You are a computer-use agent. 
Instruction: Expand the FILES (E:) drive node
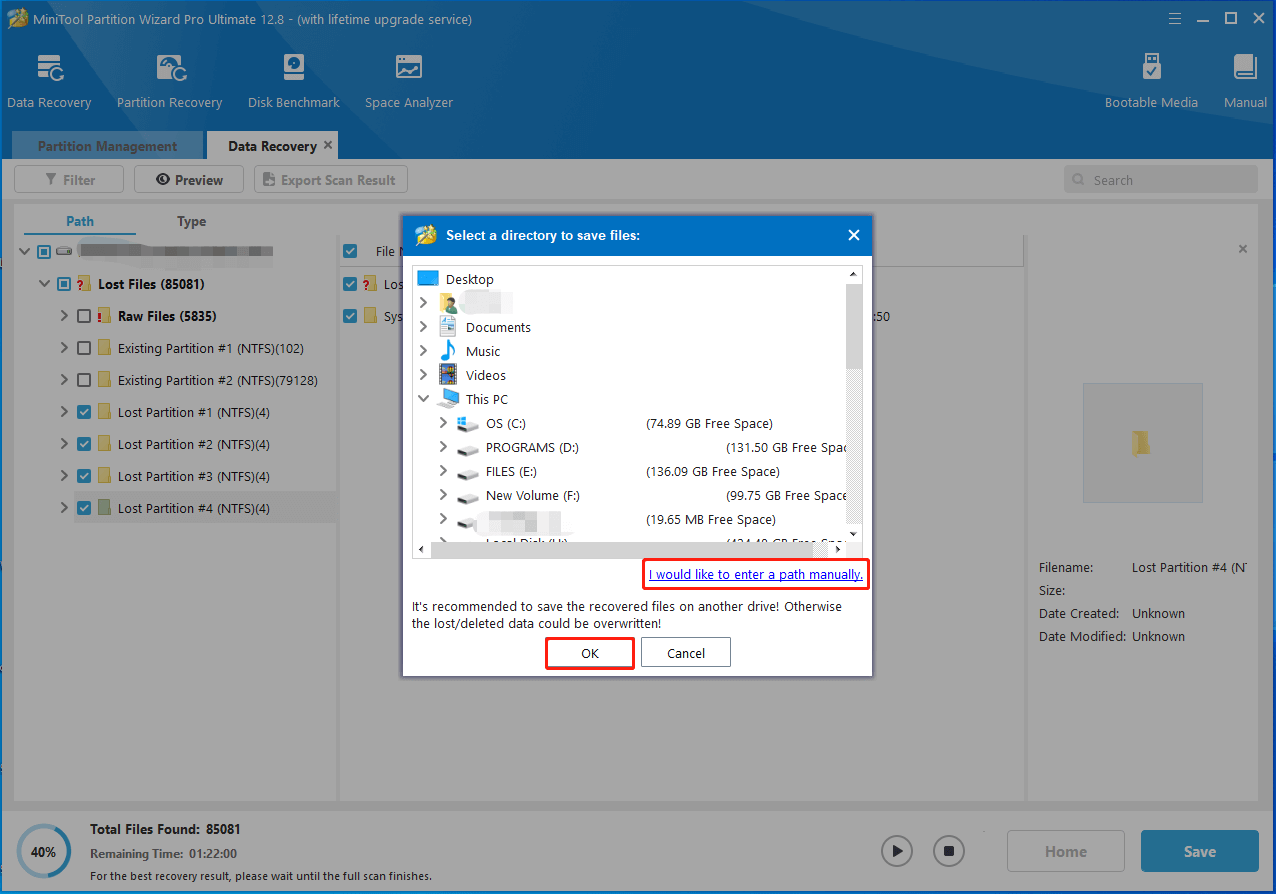point(443,471)
